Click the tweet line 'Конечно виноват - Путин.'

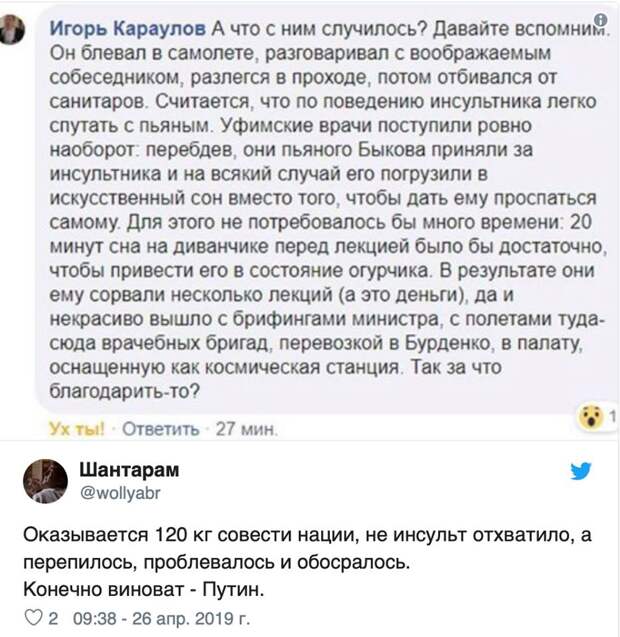[x=144, y=589]
